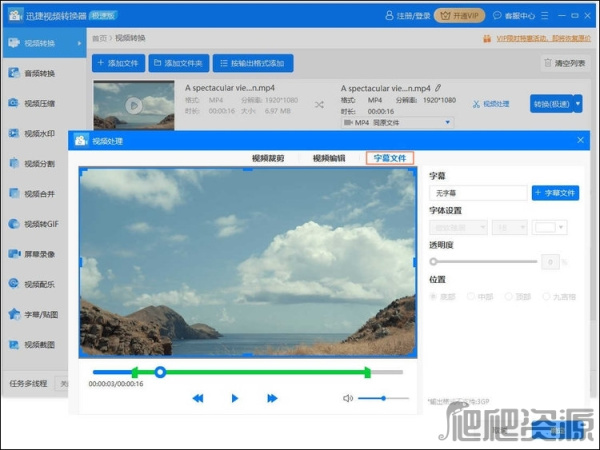Open the 任务多线程 dropdown
Viewport: 600px width, 450px height.
click(61, 383)
